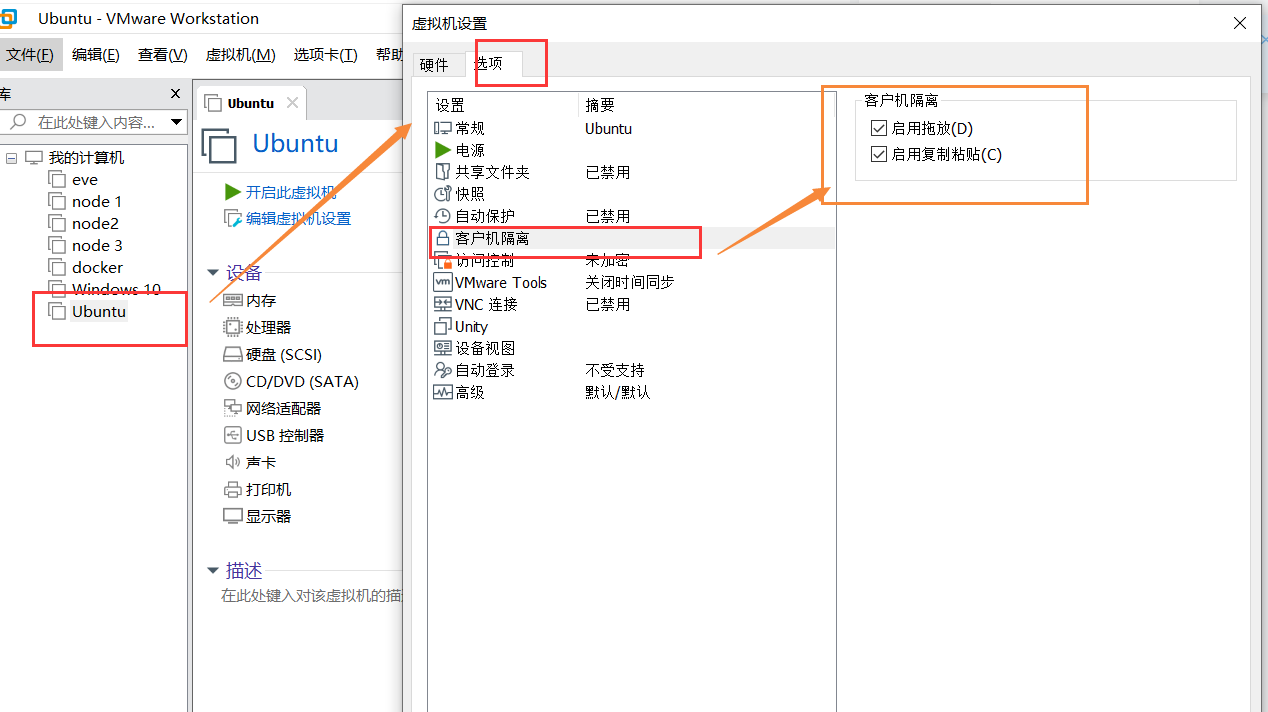Viewport: 1268px width, 712px height.
Task: Click the Processors (处理器) chip icon
Action: (232, 327)
